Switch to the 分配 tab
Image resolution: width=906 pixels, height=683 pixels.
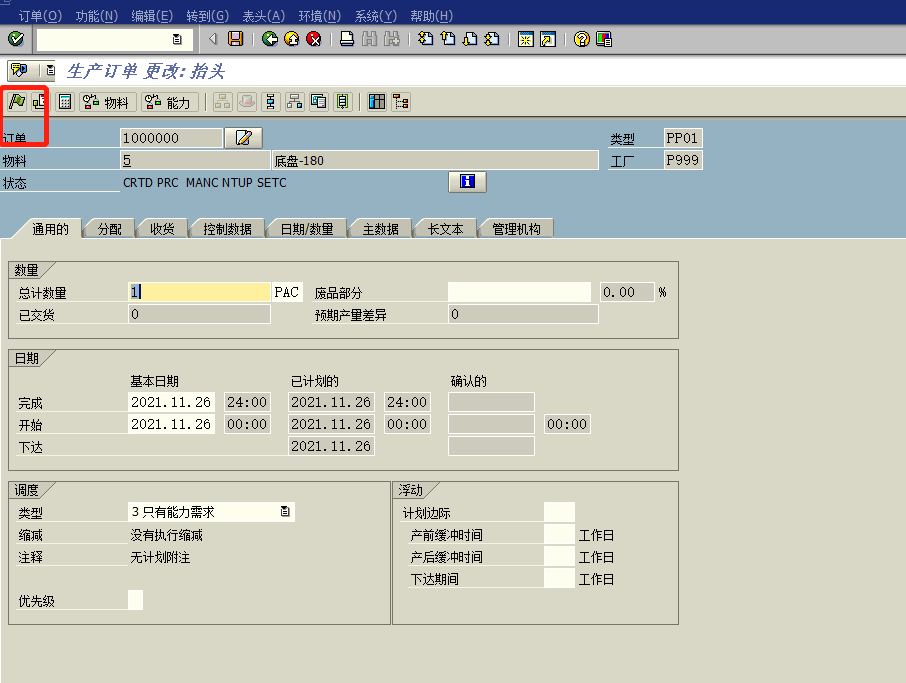point(109,229)
